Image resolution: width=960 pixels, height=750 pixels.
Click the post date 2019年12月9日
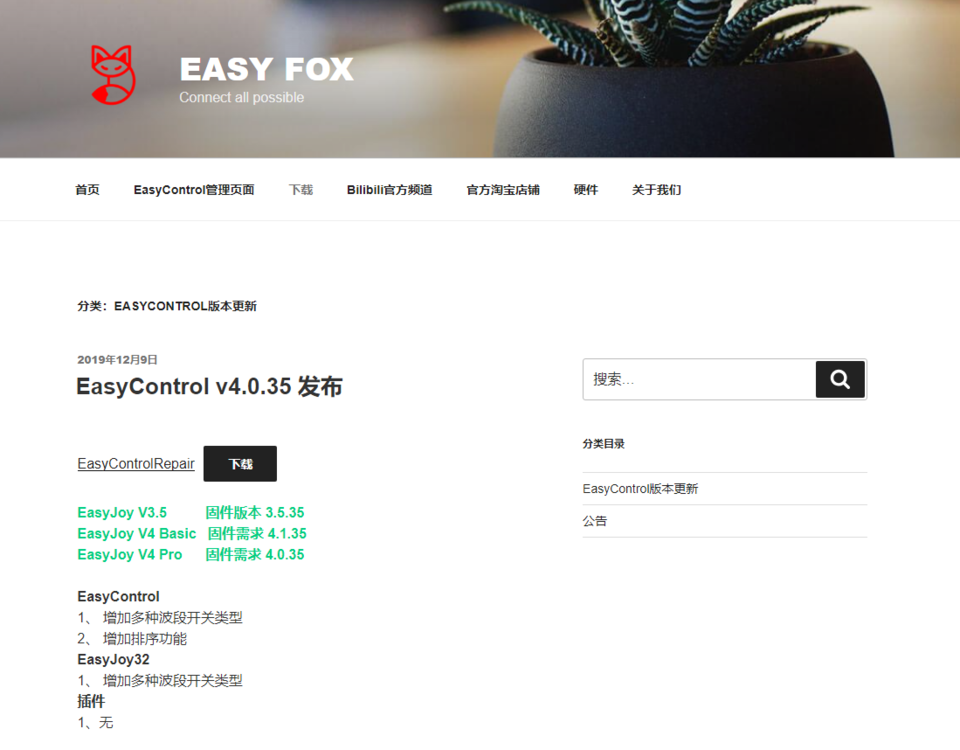pyautogui.click(x=117, y=360)
